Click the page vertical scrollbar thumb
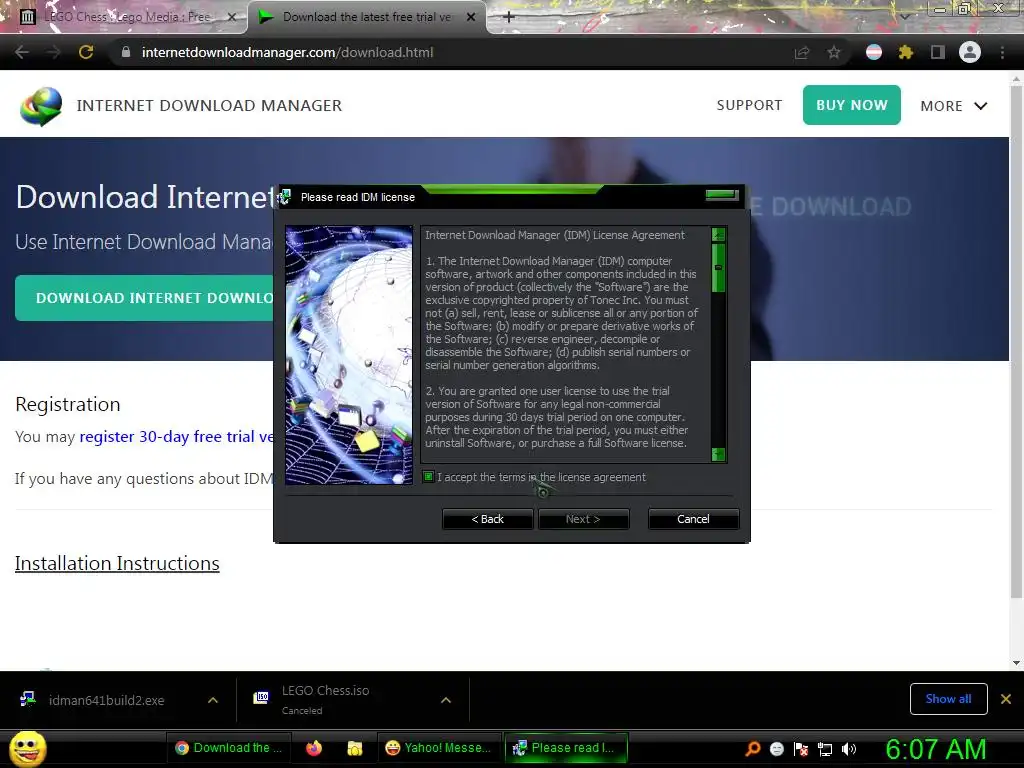Screen dimensions: 1024x768 (1016, 343)
